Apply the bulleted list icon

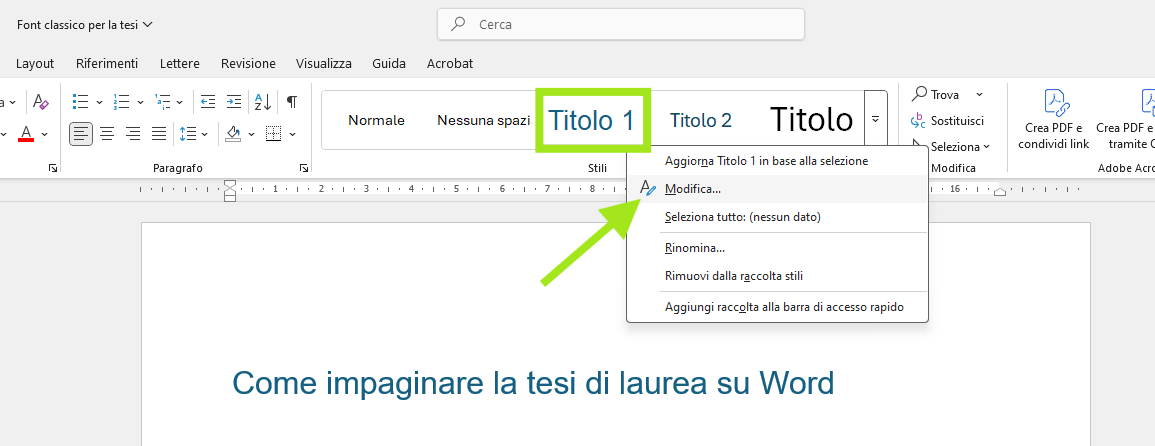click(x=81, y=101)
